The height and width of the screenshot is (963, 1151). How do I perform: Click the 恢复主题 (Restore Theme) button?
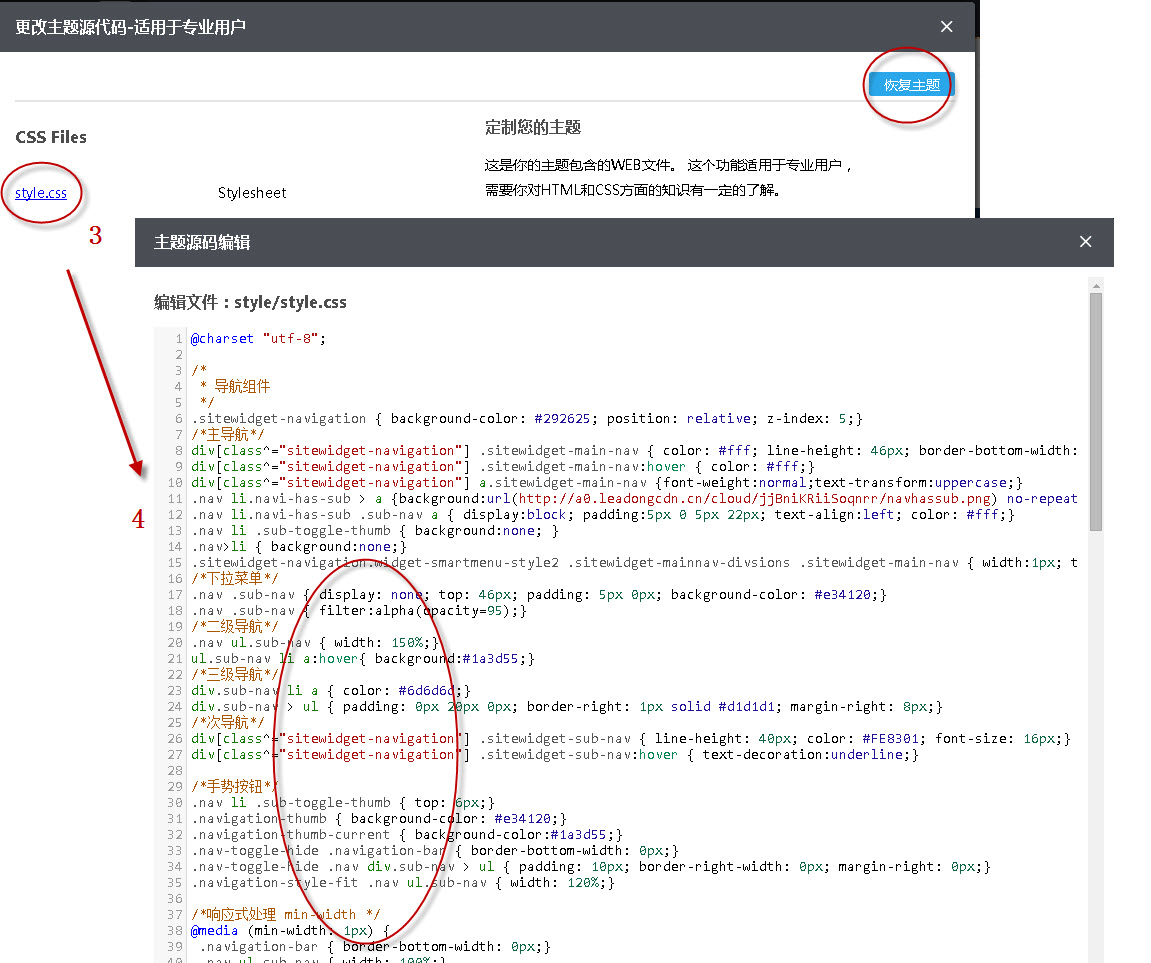click(908, 85)
